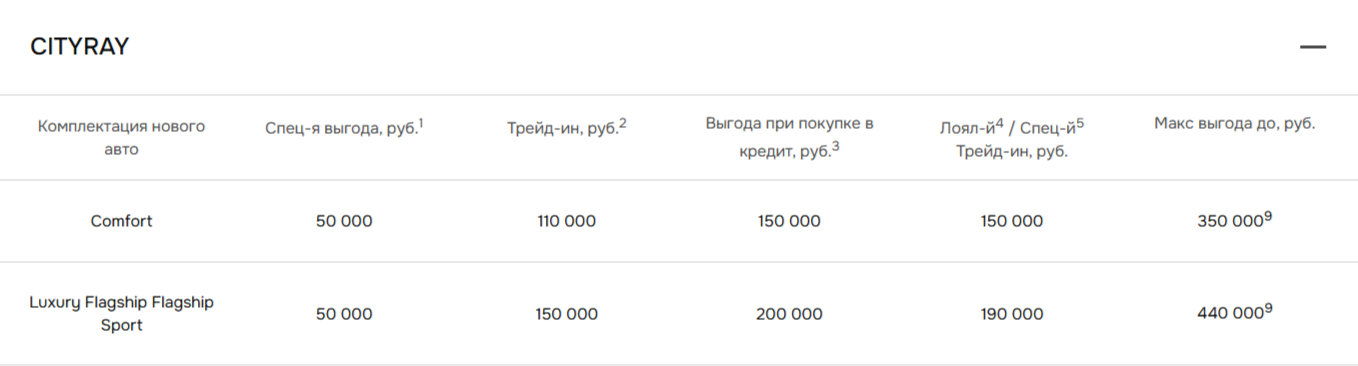Select the Comfort trim row label

tap(121, 221)
